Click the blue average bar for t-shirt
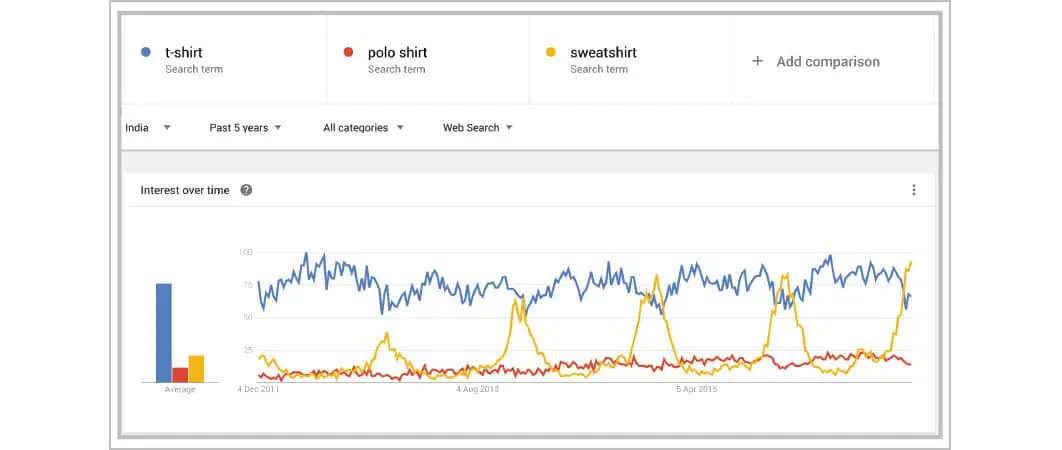This screenshot has width=1062, height=450. (x=164, y=333)
